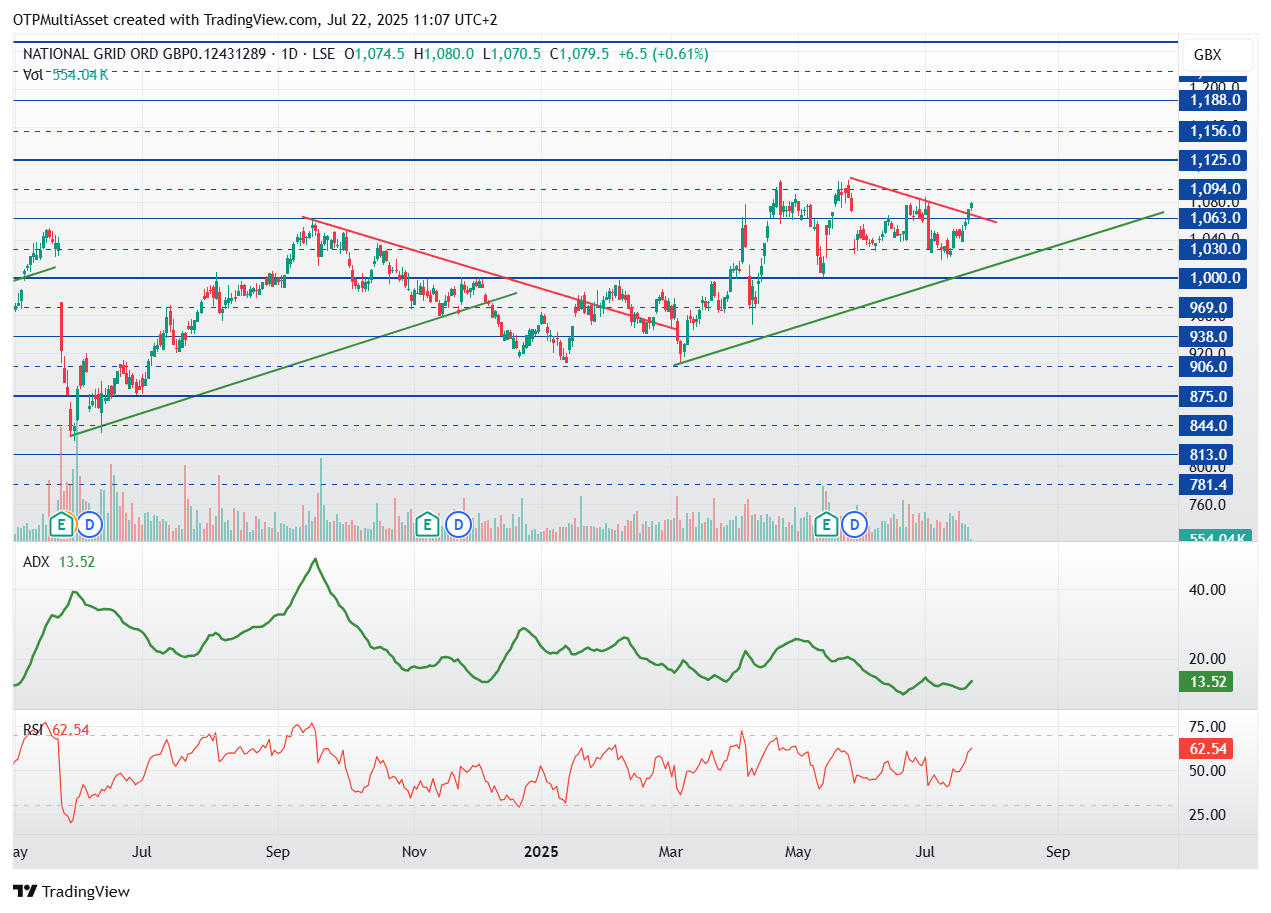
Task: Click the RSI indicator title
Action: pyautogui.click(x=33, y=730)
